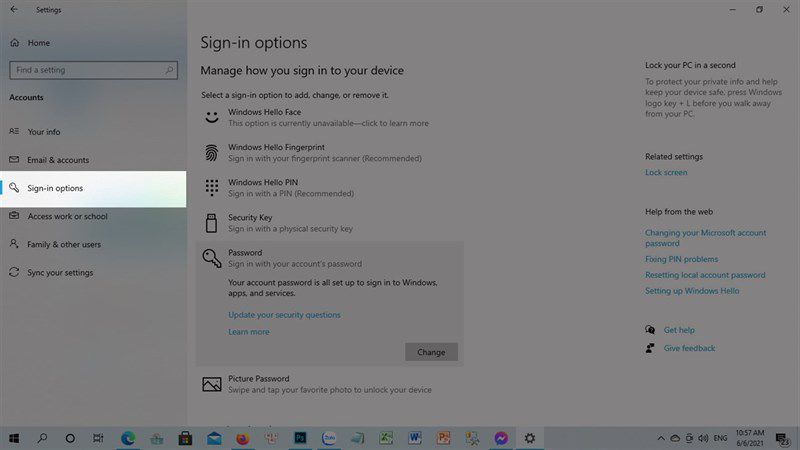Open volume control in system tray
This screenshot has width=800, height=450.
click(x=704, y=438)
